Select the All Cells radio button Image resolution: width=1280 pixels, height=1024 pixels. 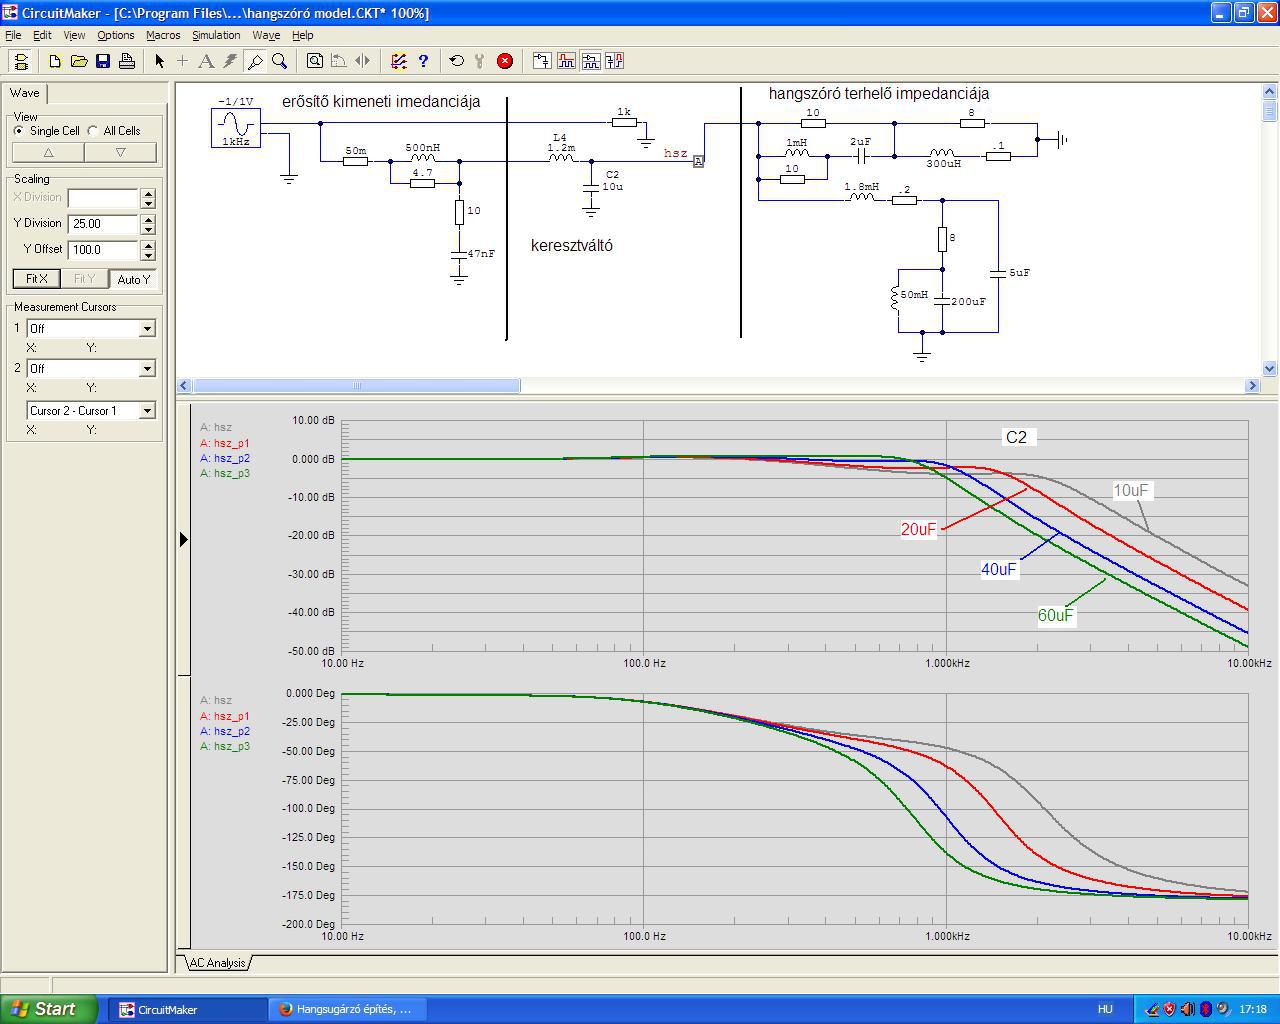click(x=93, y=131)
